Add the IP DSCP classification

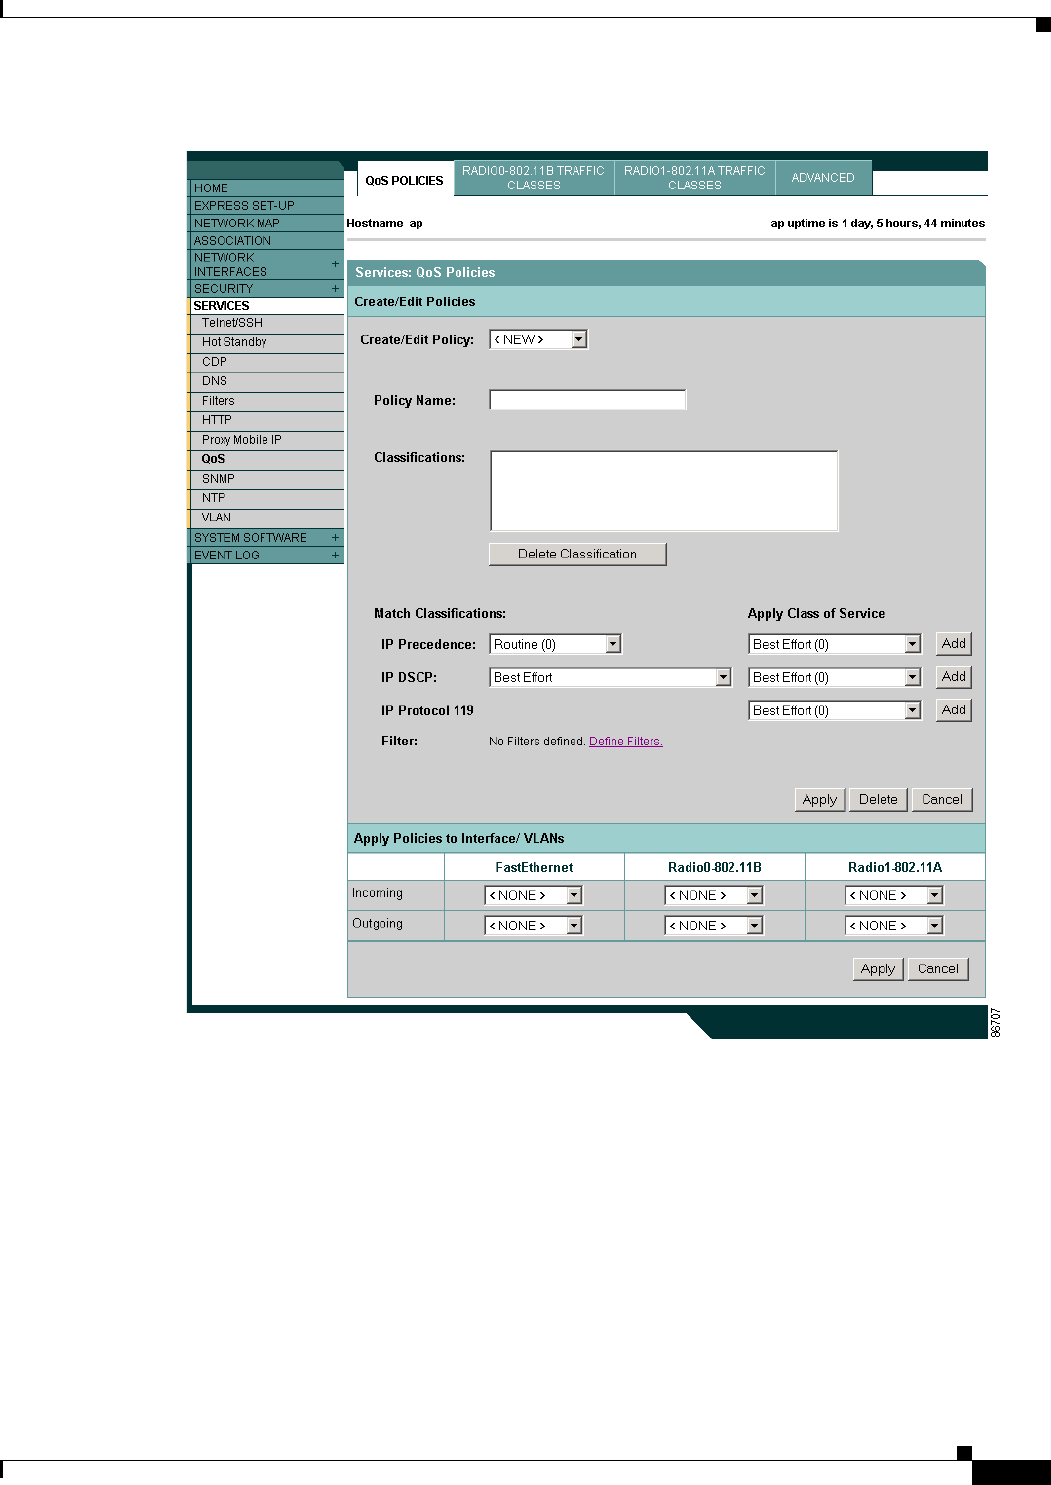(x=954, y=677)
